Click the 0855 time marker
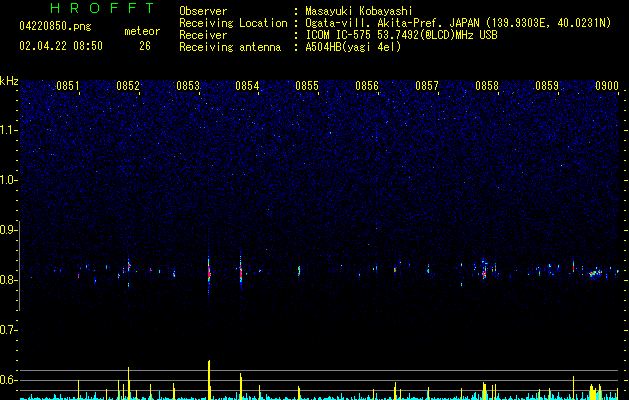This screenshot has width=629, height=400. (307, 85)
